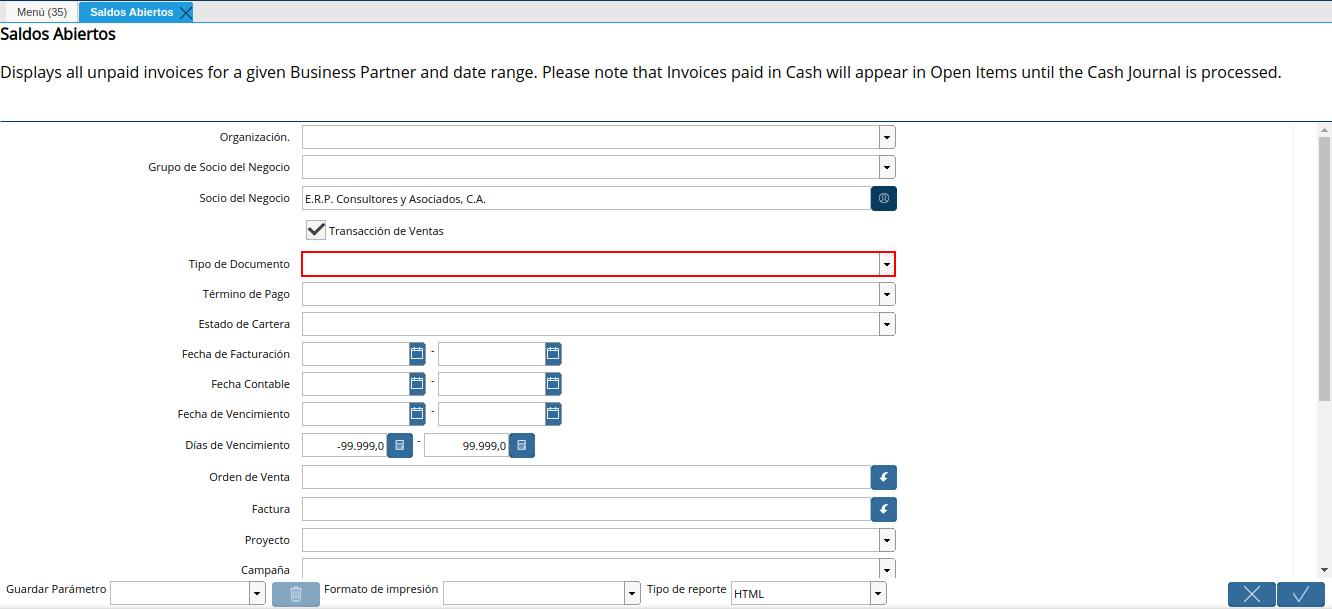This screenshot has width=1332, height=609.
Task: Open end calendar for Fecha de Facturación
Action: [553, 354]
